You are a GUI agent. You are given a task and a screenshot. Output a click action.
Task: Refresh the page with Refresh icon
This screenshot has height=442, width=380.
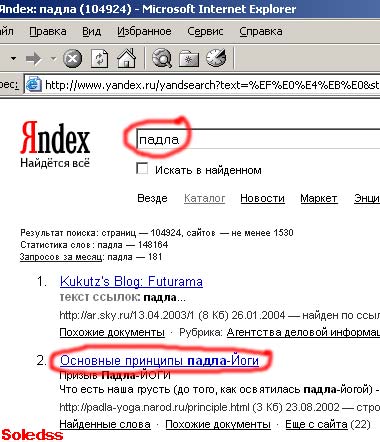100,59
